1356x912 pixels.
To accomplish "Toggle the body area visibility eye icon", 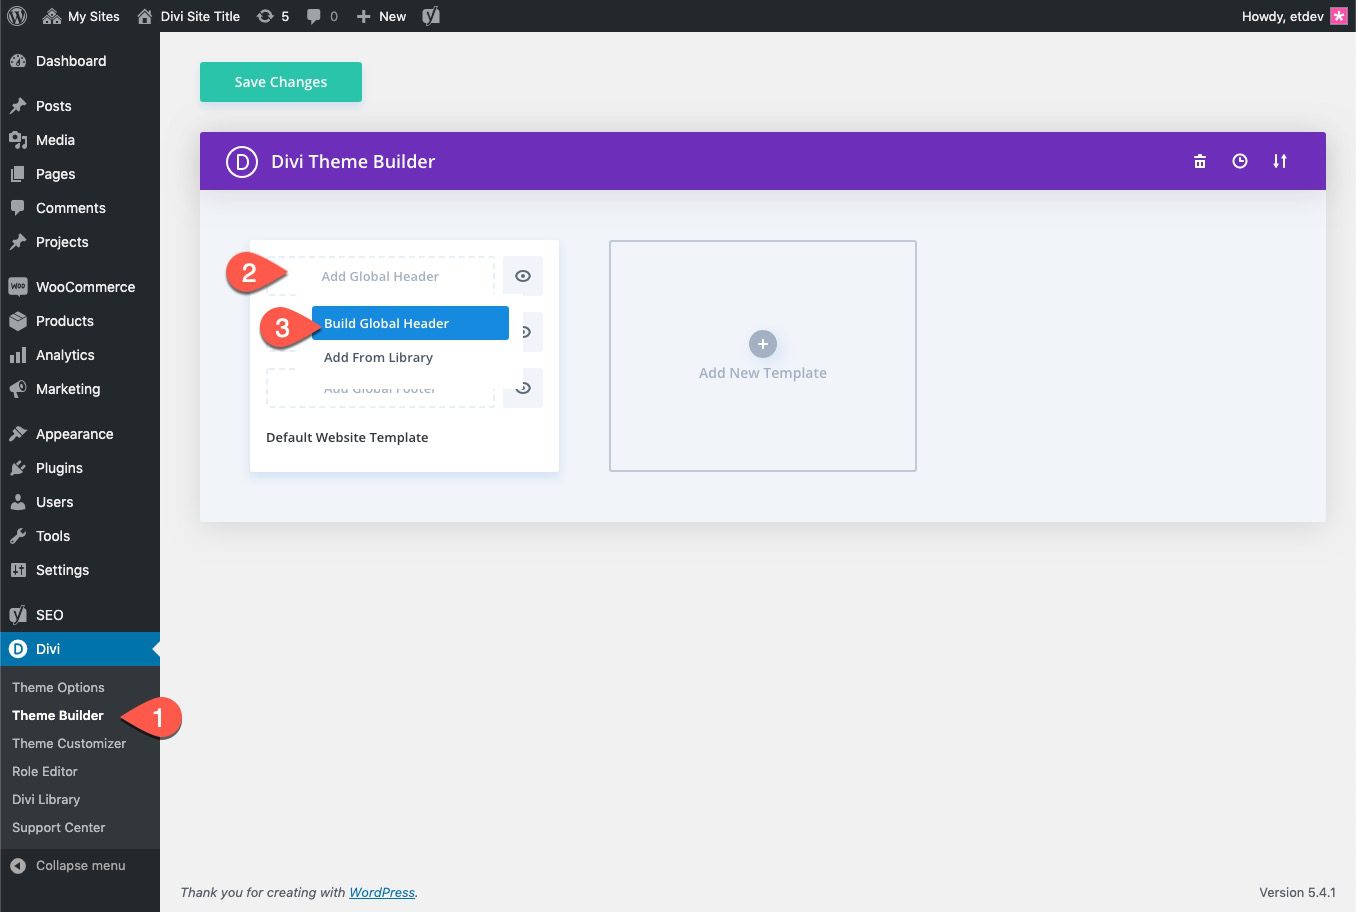I will pyautogui.click(x=528, y=332).
